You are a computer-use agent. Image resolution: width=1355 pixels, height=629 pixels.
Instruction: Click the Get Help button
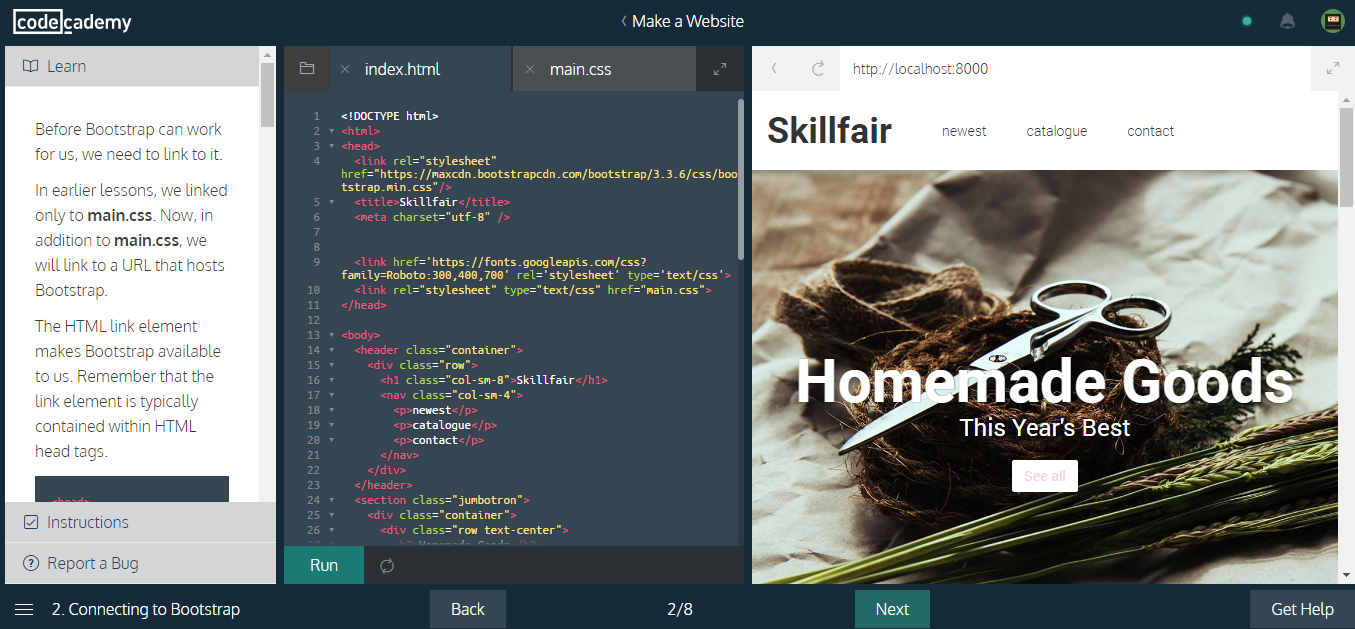pyautogui.click(x=1302, y=609)
